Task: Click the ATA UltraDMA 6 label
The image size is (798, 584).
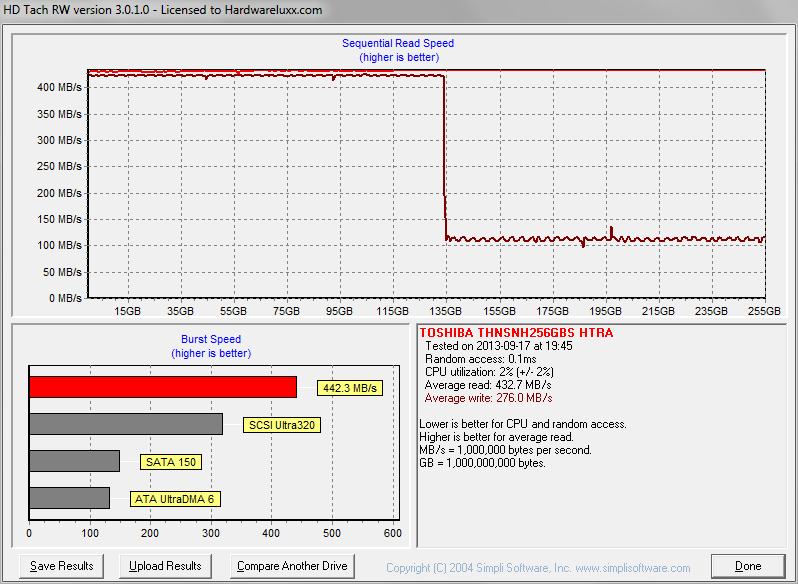Action: tap(175, 499)
